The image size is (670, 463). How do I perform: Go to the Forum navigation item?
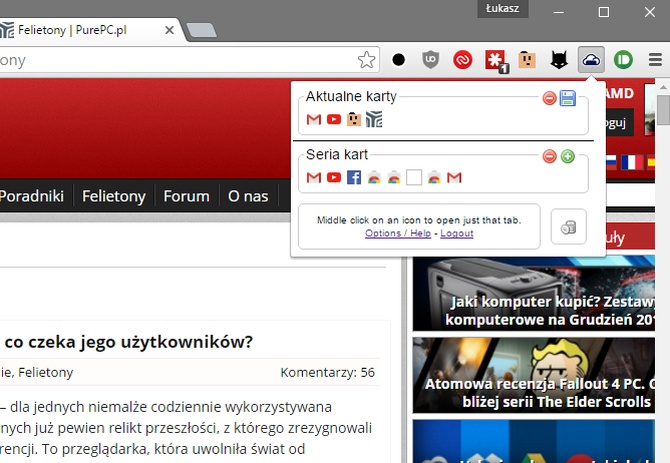(186, 196)
